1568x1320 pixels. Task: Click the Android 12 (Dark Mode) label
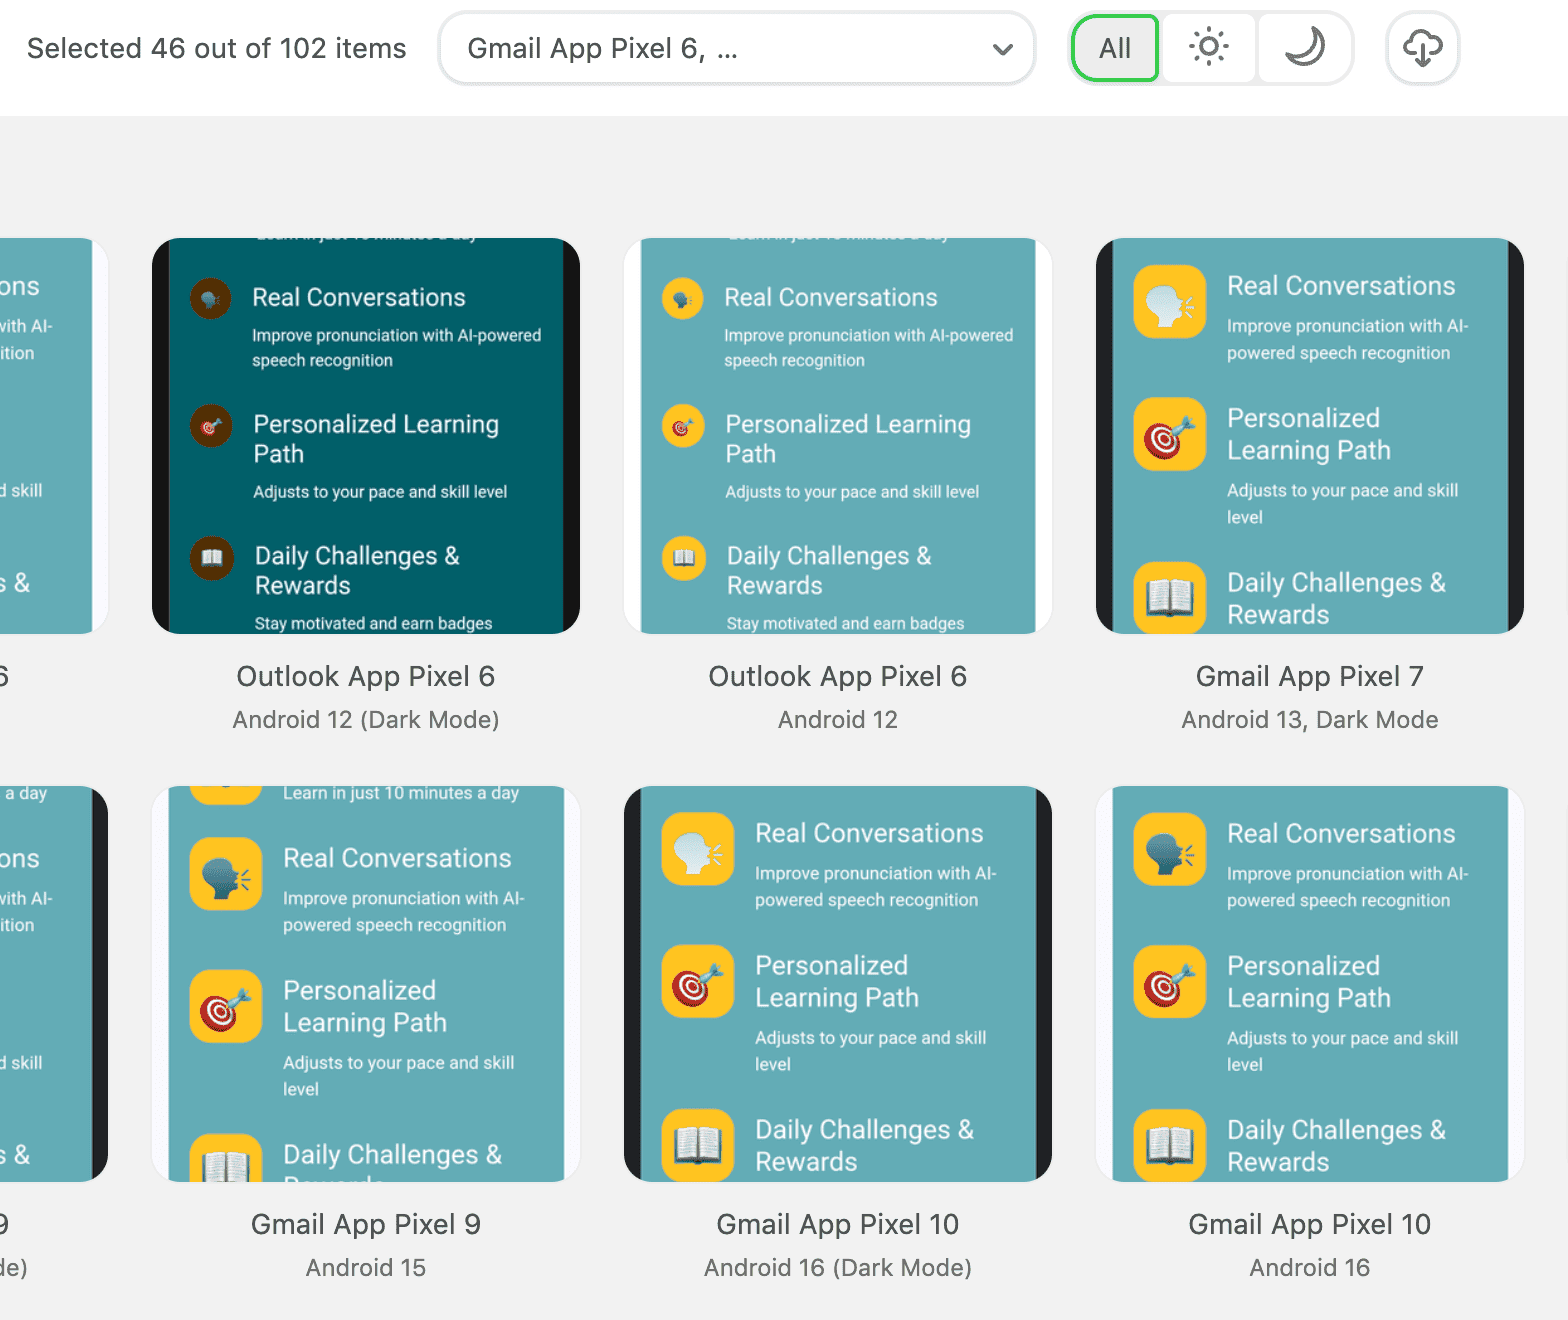366,720
